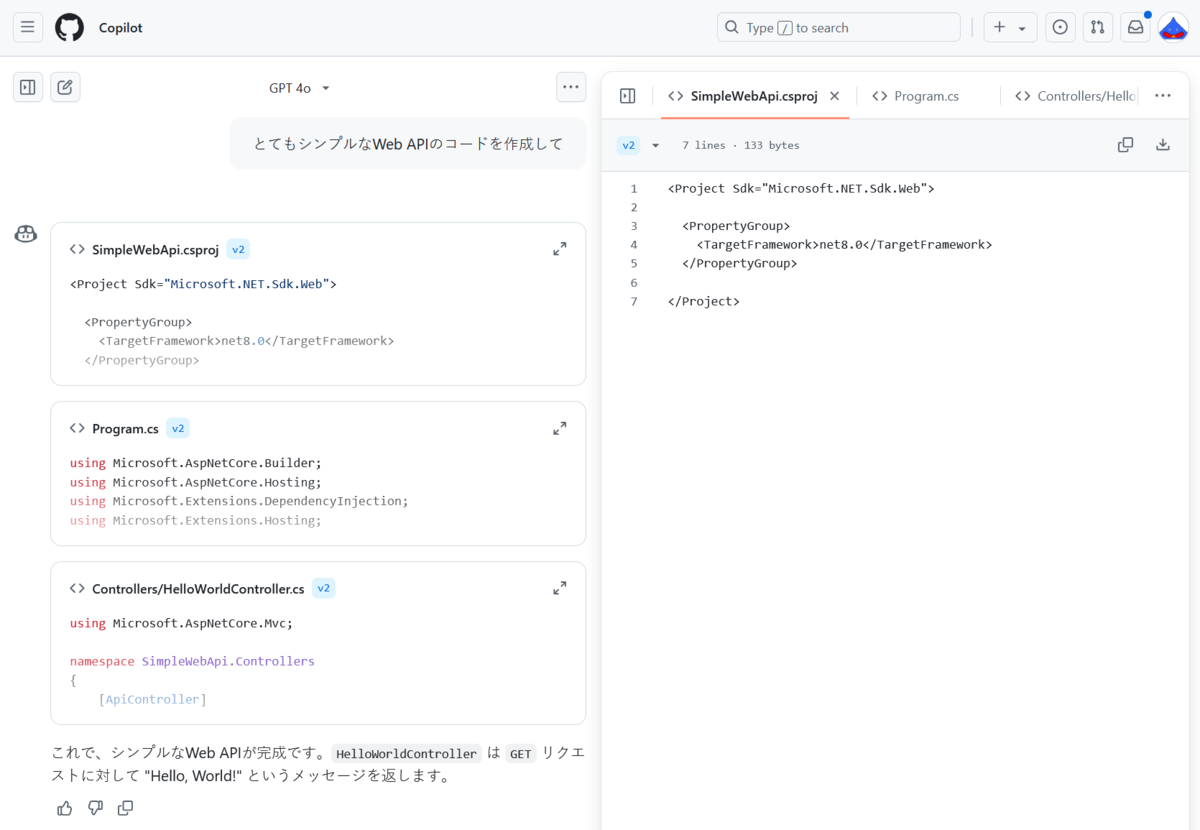Viewport: 1200px width, 830px height.
Task: Click the HelloWorldController inline code text
Action: (x=406, y=754)
